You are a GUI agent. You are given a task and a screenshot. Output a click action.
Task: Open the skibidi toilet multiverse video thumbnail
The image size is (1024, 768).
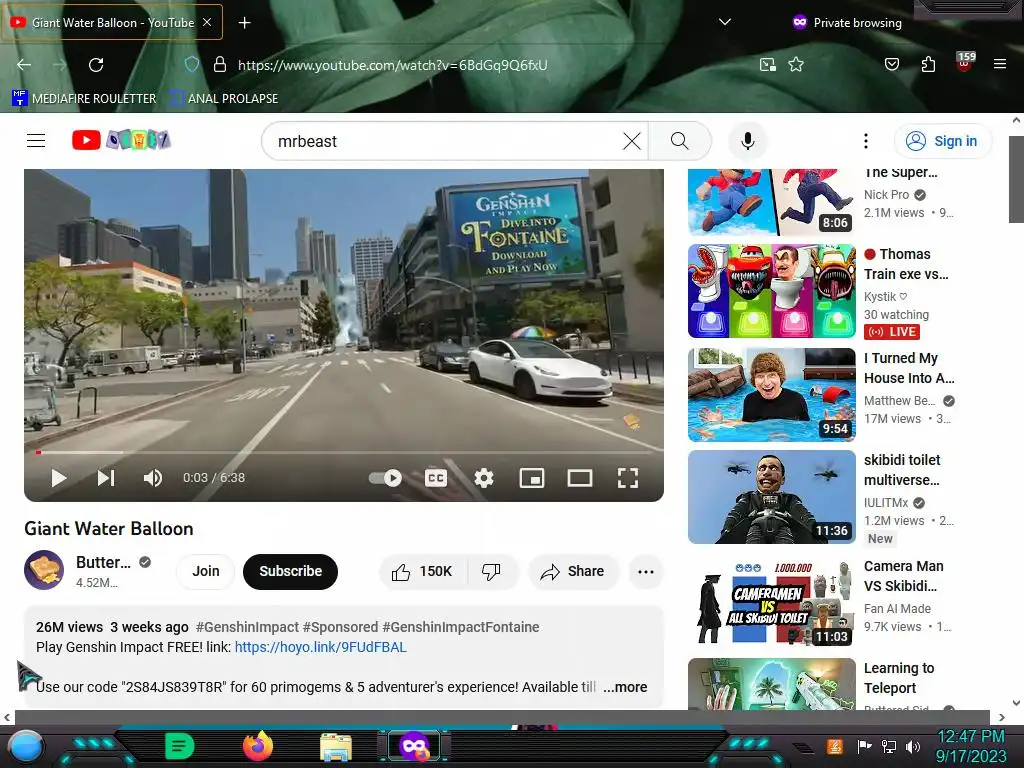771,497
